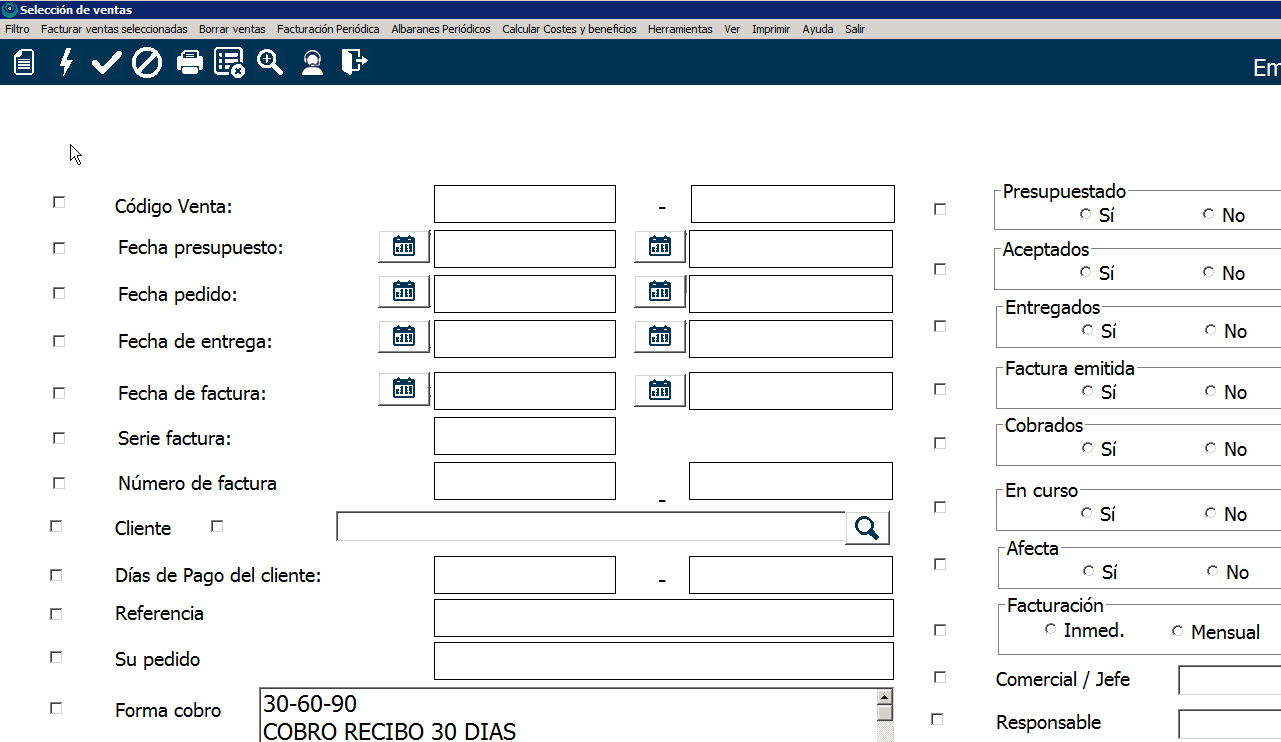Click the zoom magnifier toolbar icon
Image resolution: width=1281 pixels, height=742 pixels.
coord(270,63)
